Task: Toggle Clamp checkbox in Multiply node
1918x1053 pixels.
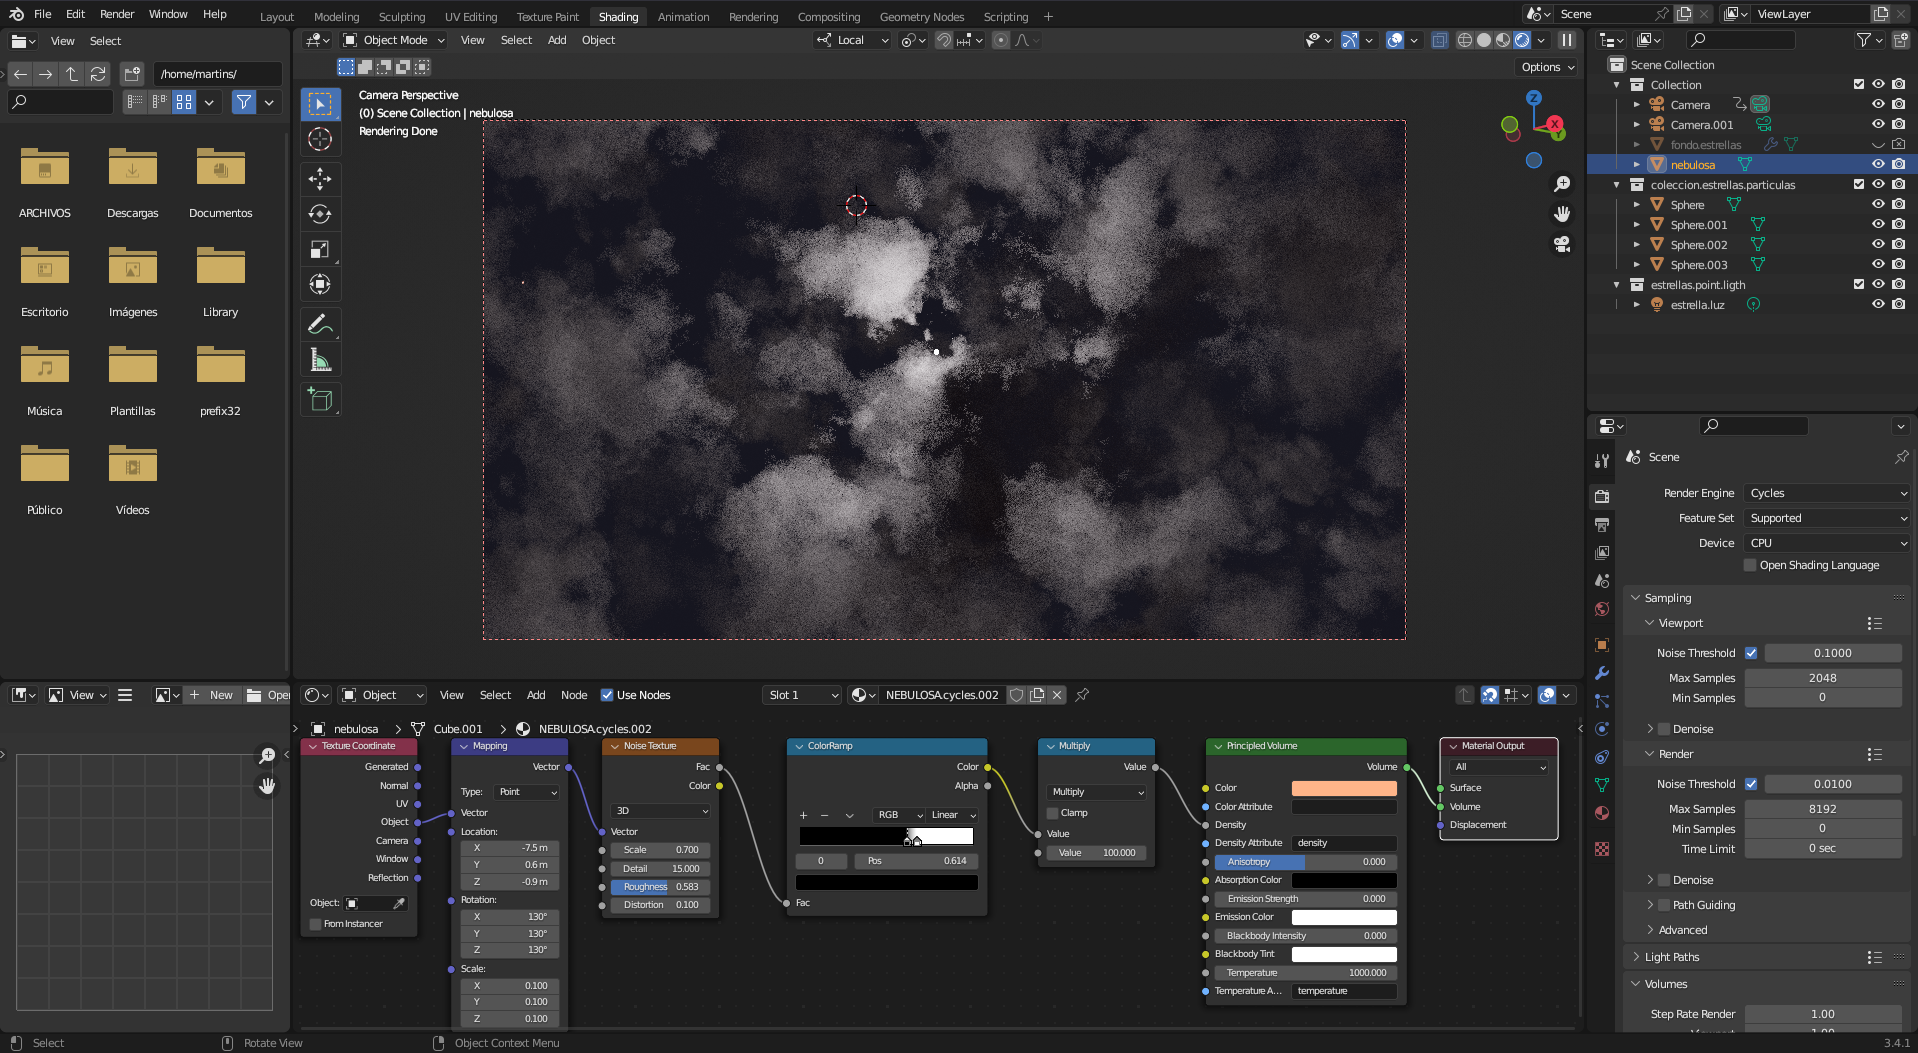Action: (x=1052, y=813)
